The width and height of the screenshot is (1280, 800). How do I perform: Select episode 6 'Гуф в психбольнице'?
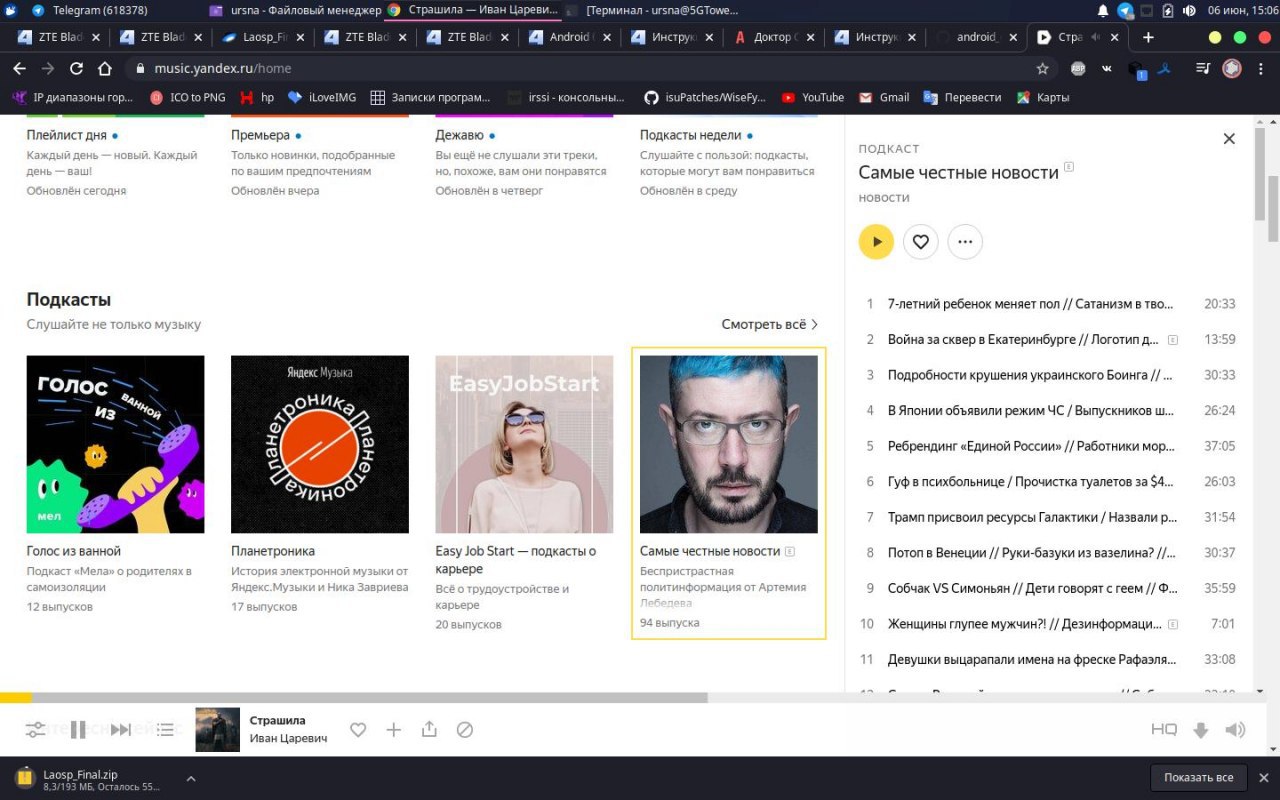(1049, 481)
